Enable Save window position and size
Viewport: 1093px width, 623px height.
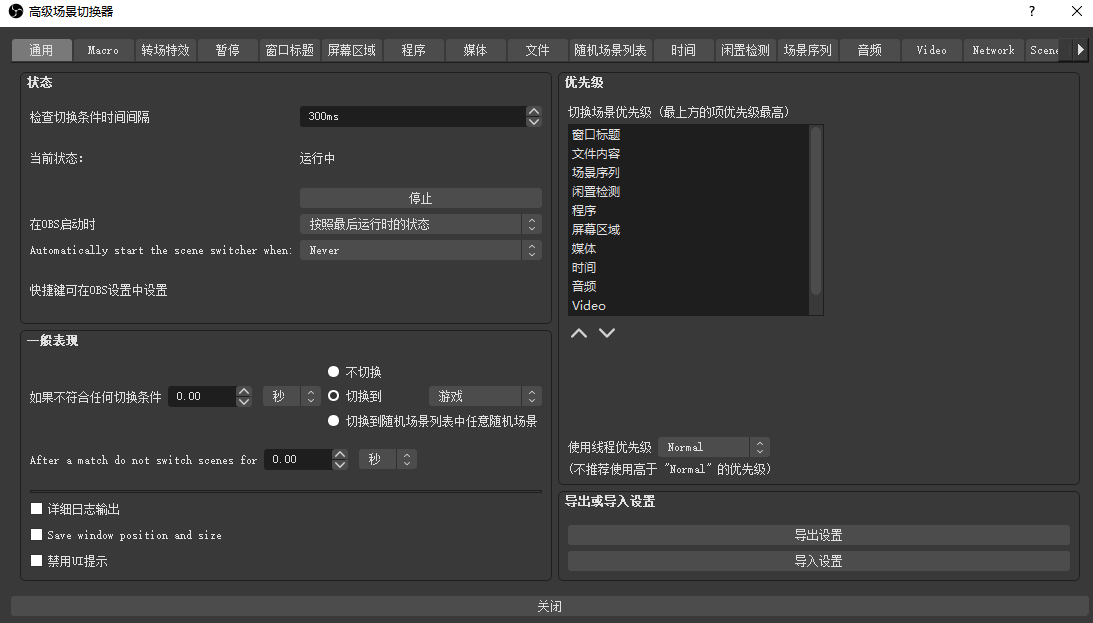tap(37, 535)
